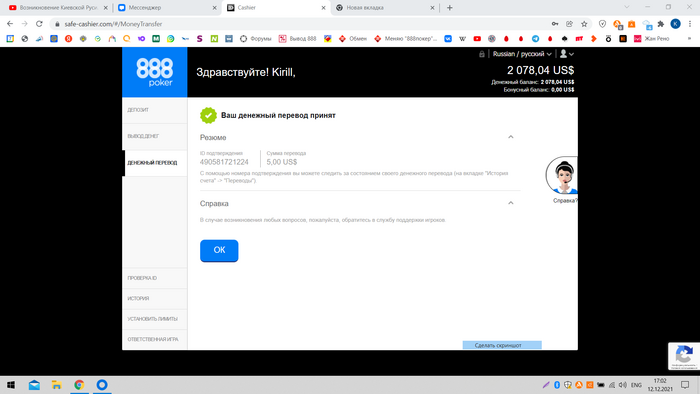This screenshot has height=394, width=700.
Task: Click the cloud extension icon in toolbar
Action: 647,24
